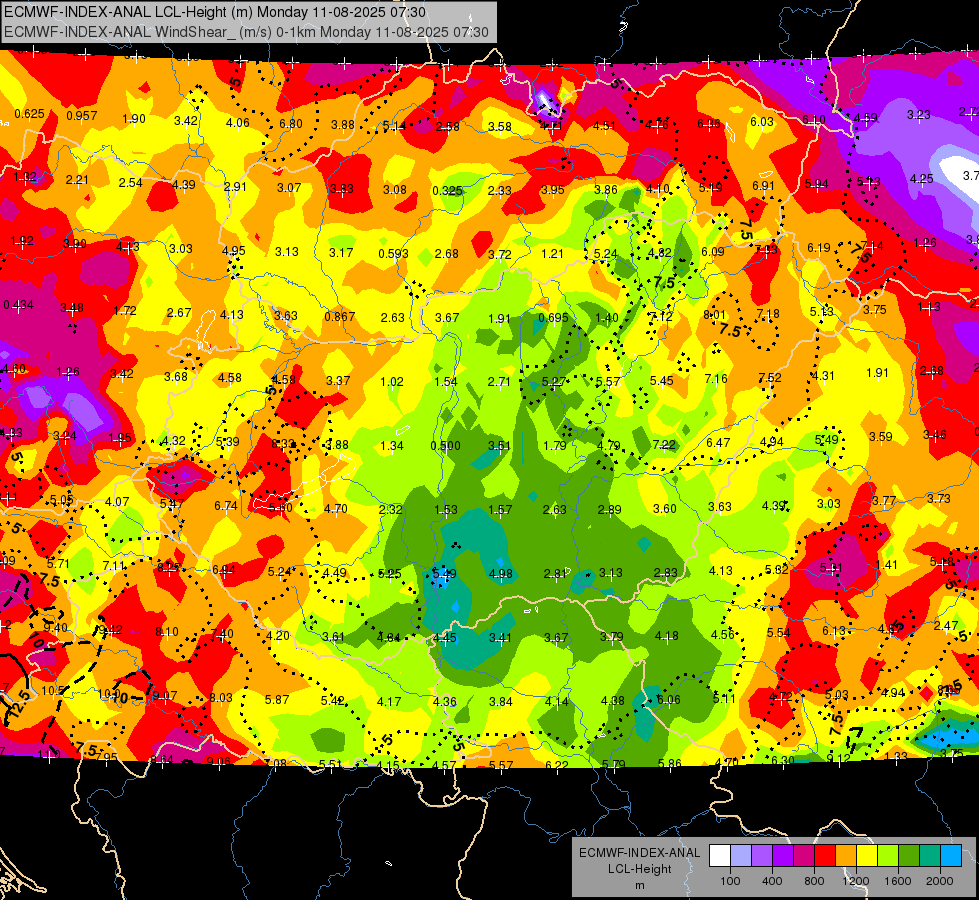Click the legend scale value "100"

[x=730, y=881]
